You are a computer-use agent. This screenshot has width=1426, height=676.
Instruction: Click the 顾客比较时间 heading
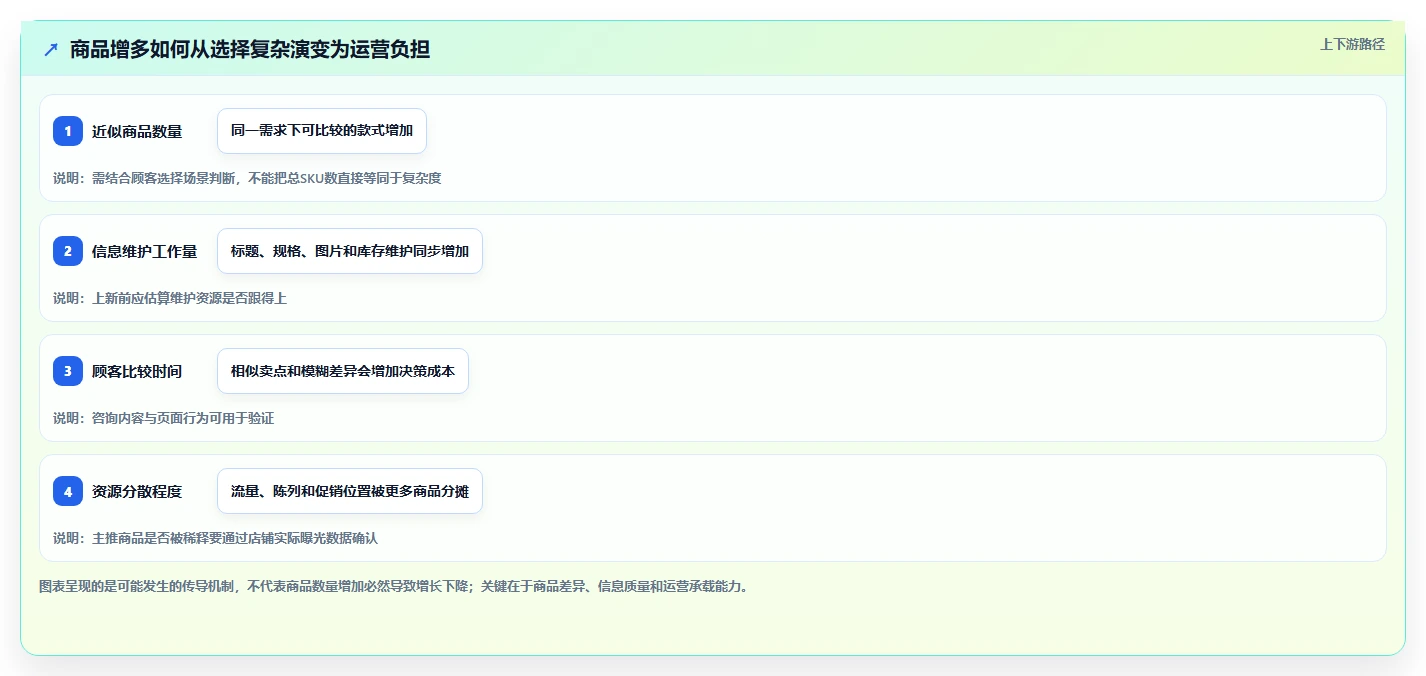[137, 371]
